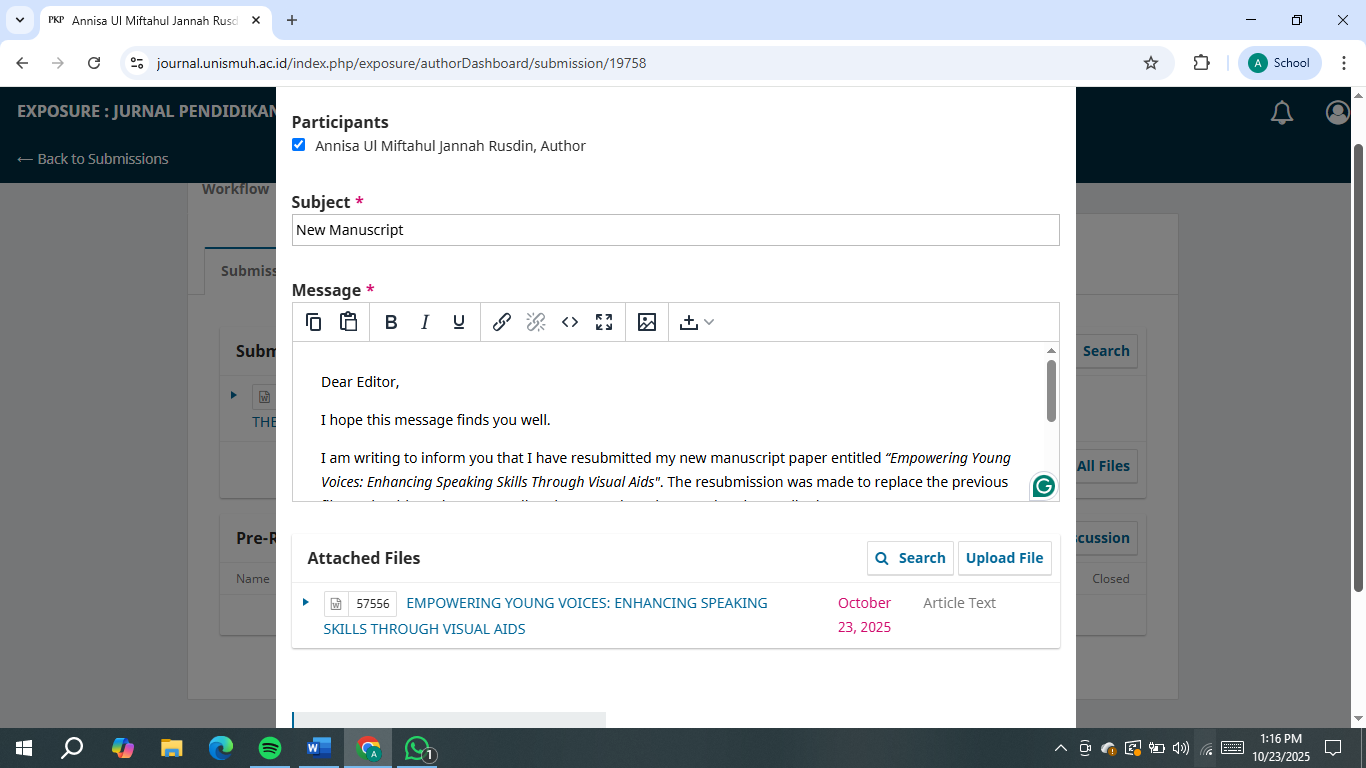This screenshot has height=768, width=1366.
Task: Open the Grammarly widget in message box
Action: pos(1043,486)
